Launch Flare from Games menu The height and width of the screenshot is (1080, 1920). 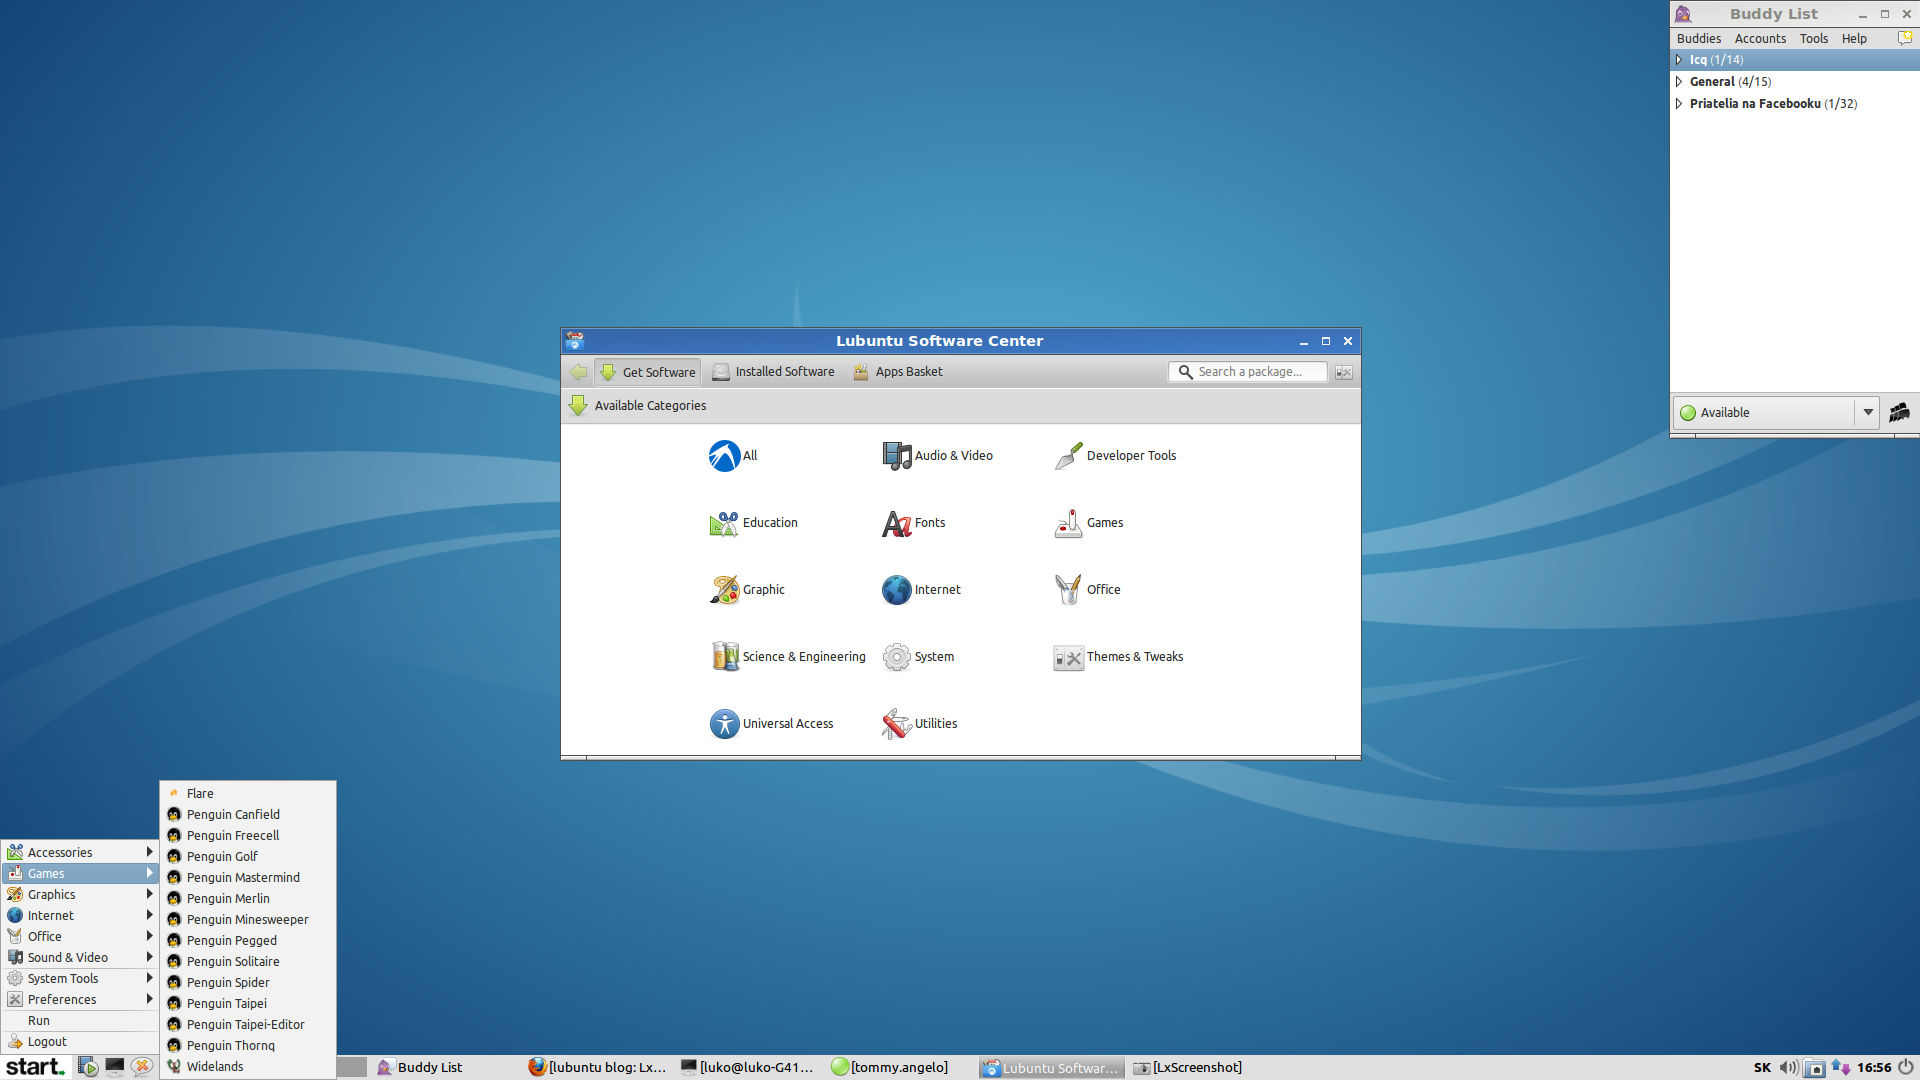coord(248,793)
